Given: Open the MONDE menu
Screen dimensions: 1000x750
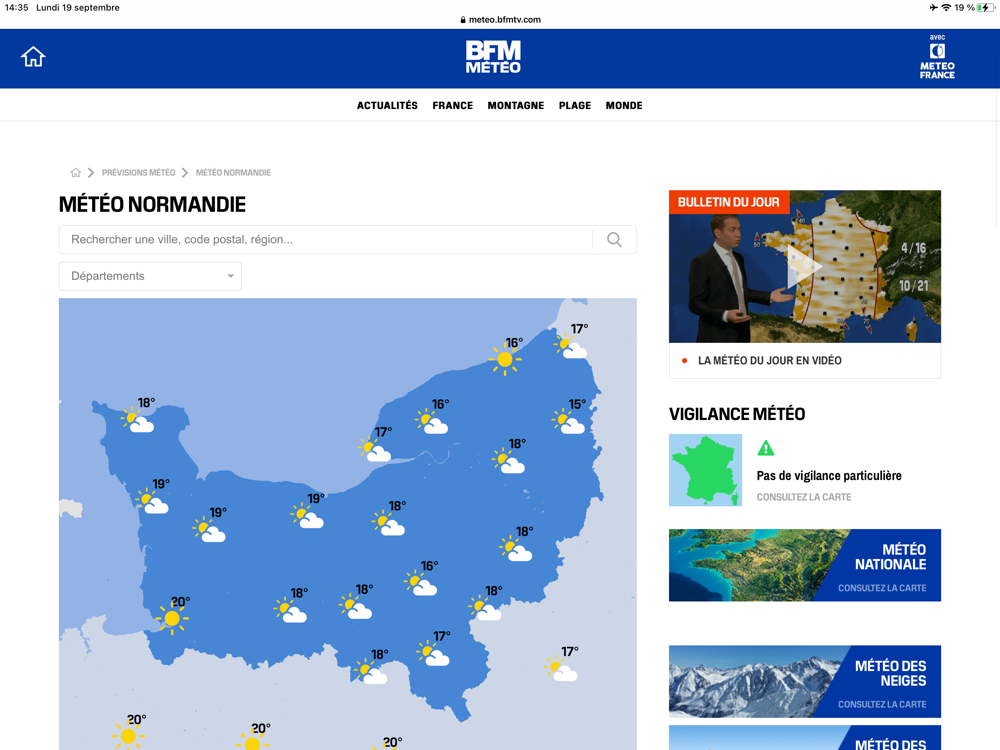Looking at the screenshot, I should [624, 106].
